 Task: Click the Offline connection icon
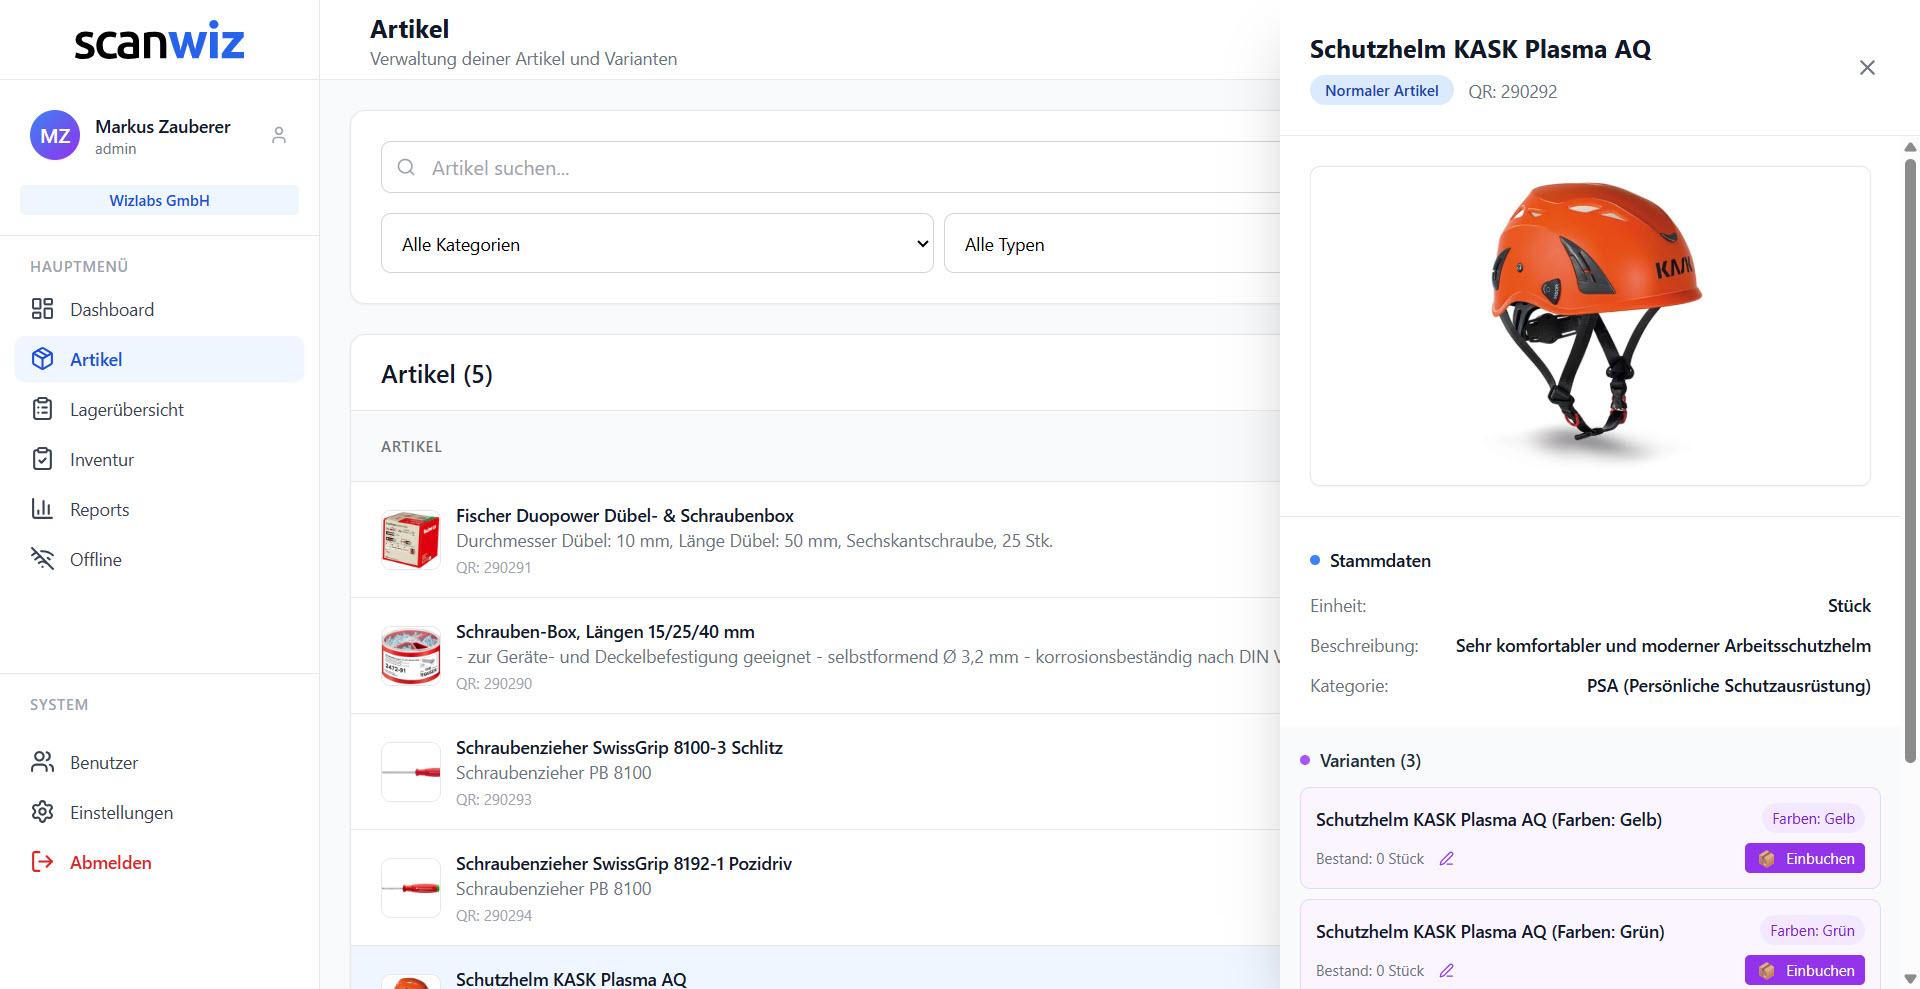click(42, 559)
